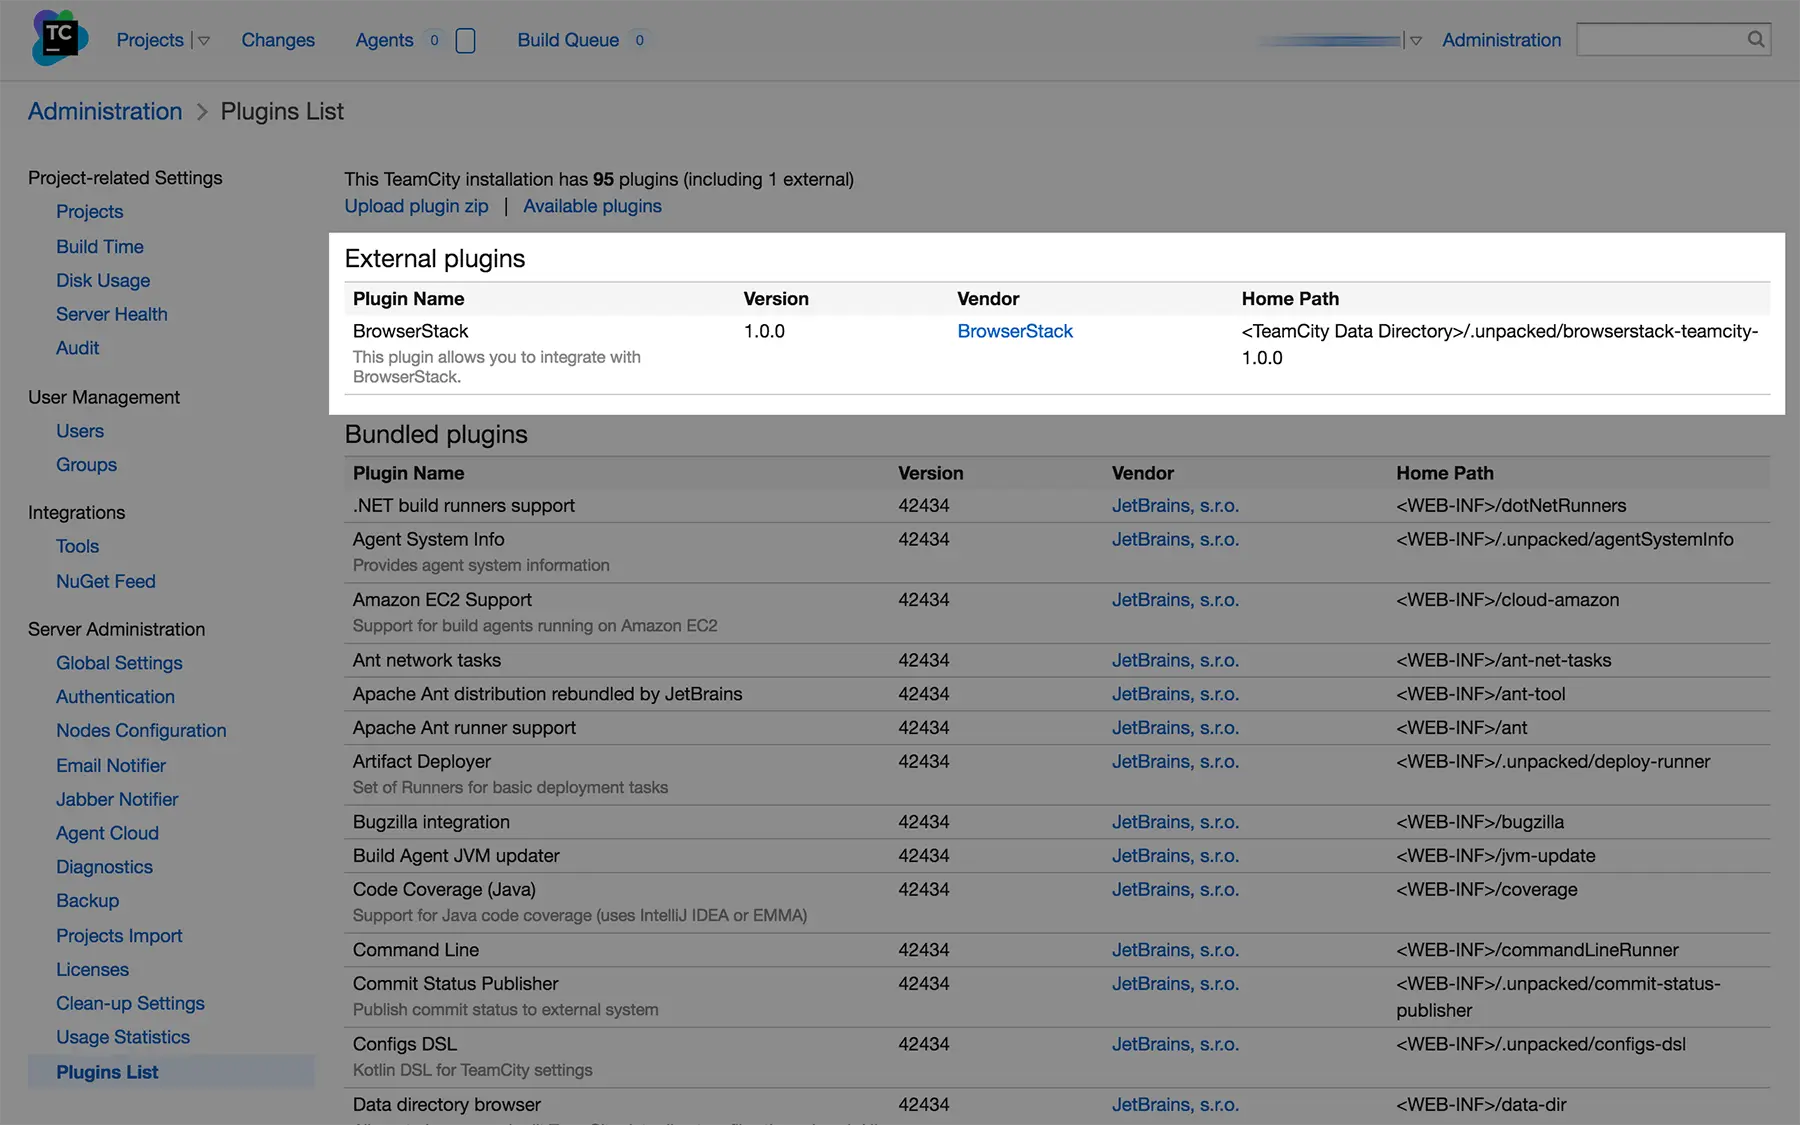Select the Plugins List sidebar item
1800x1125 pixels.
107,1072
